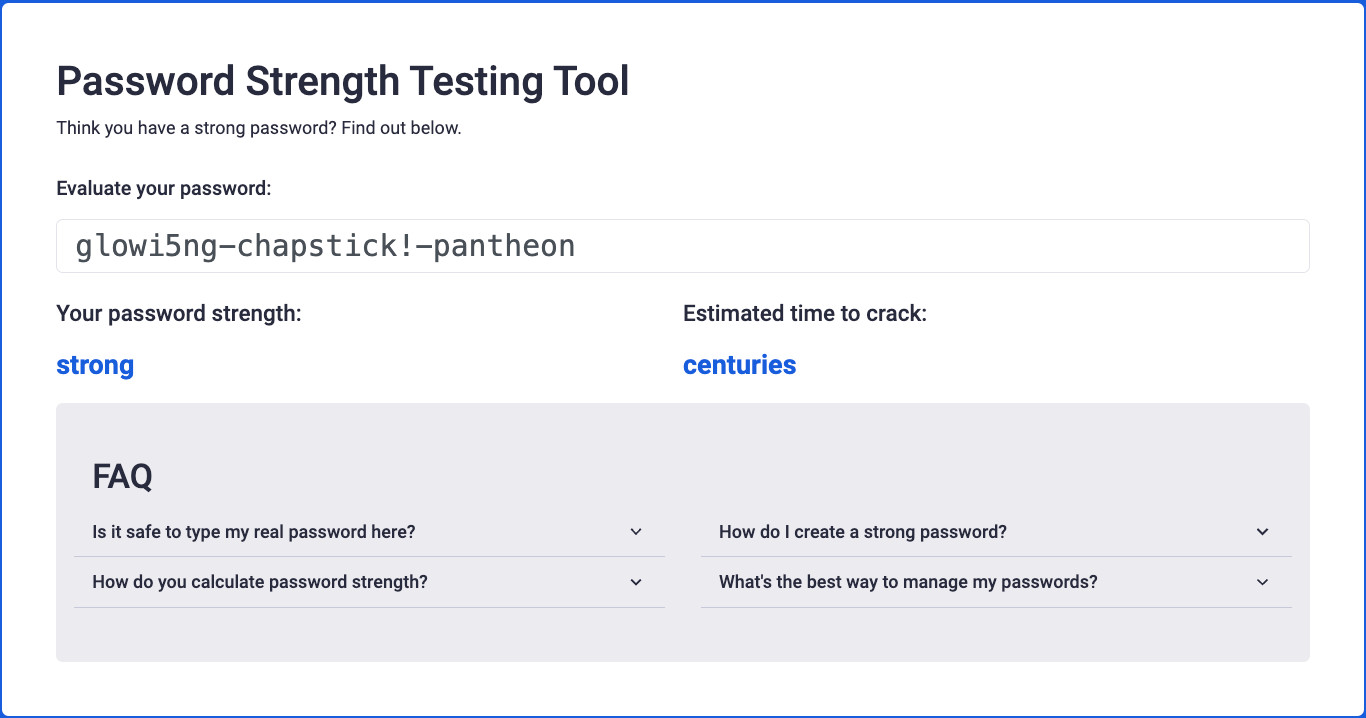Click the 'Your password strength:' label
The height and width of the screenshot is (718, 1366).
pos(179,313)
